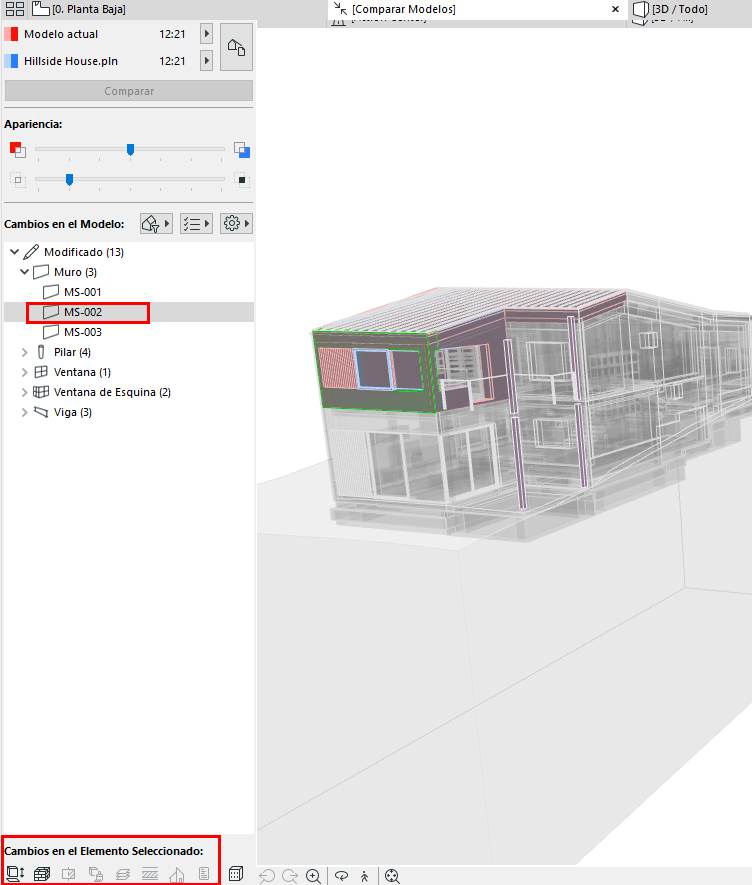Click the Modelo actual label
This screenshot has width=752, height=885.
pos(61,34)
